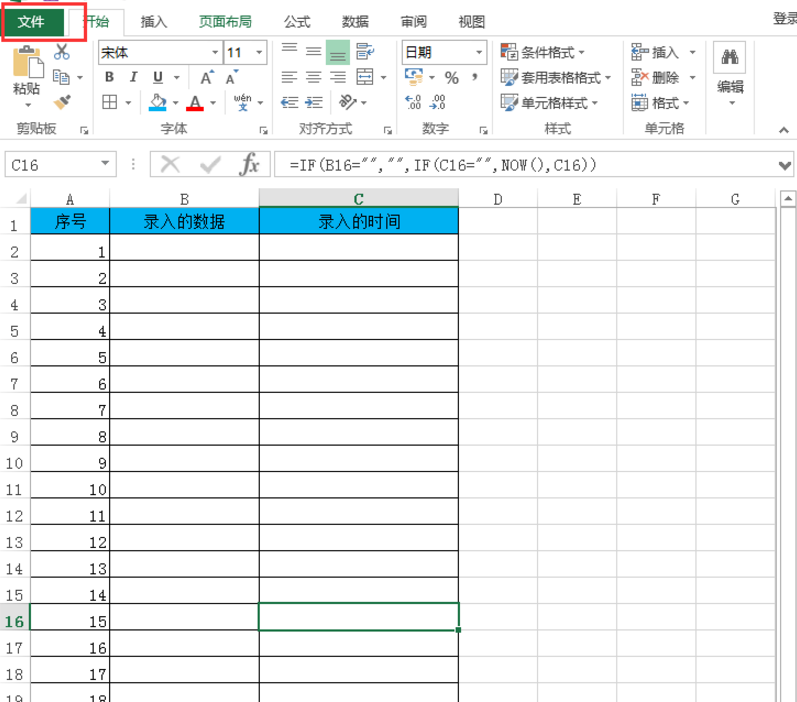
Task: Apply comma style
Action: click(x=475, y=77)
